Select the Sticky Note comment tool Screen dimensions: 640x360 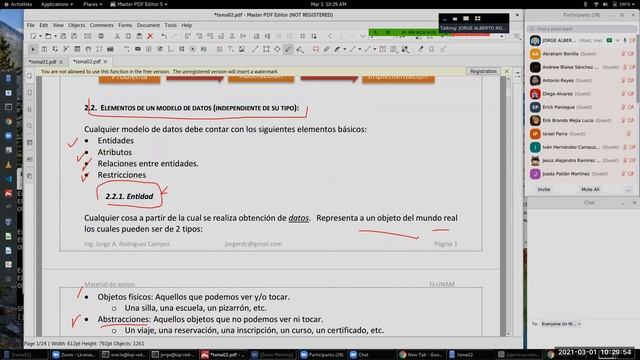coord(316,49)
